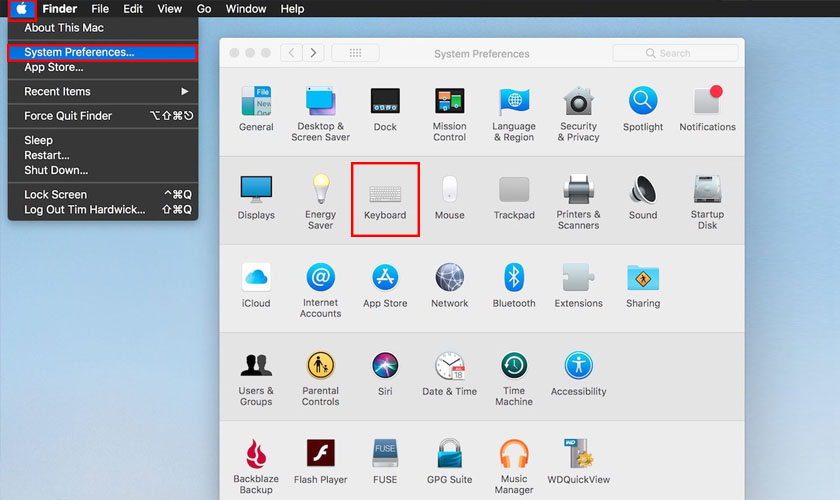Open Time Machine preferences
Image resolution: width=840 pixels, height=500 pixels.
514,378
